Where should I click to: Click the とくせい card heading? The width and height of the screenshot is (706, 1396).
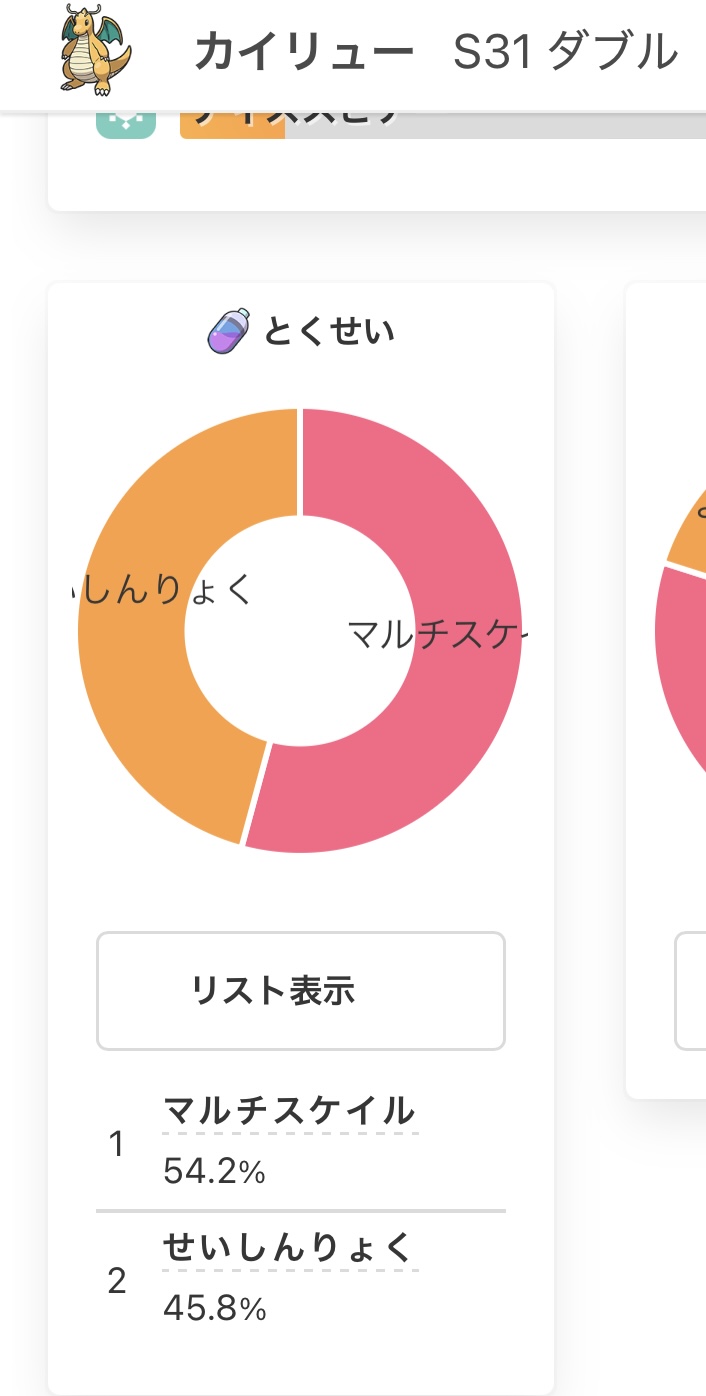tap(329, 331)
